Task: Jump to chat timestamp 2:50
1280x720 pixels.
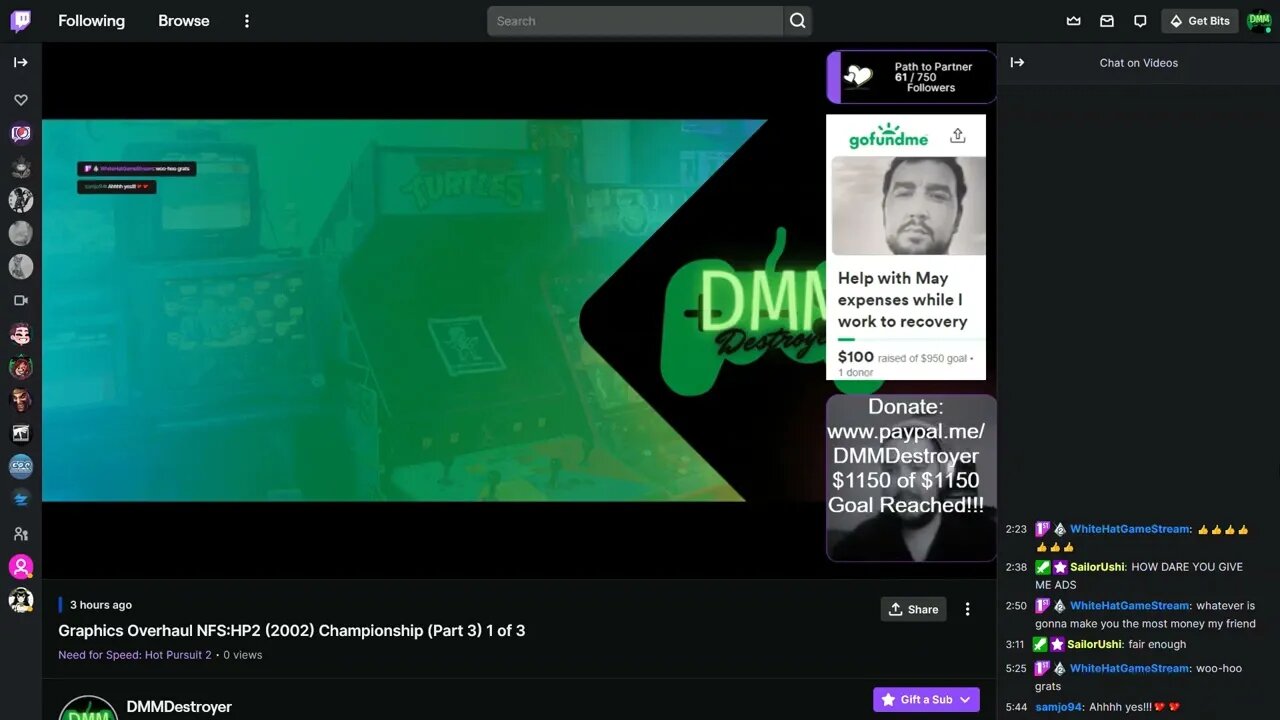Action: 1016,606
